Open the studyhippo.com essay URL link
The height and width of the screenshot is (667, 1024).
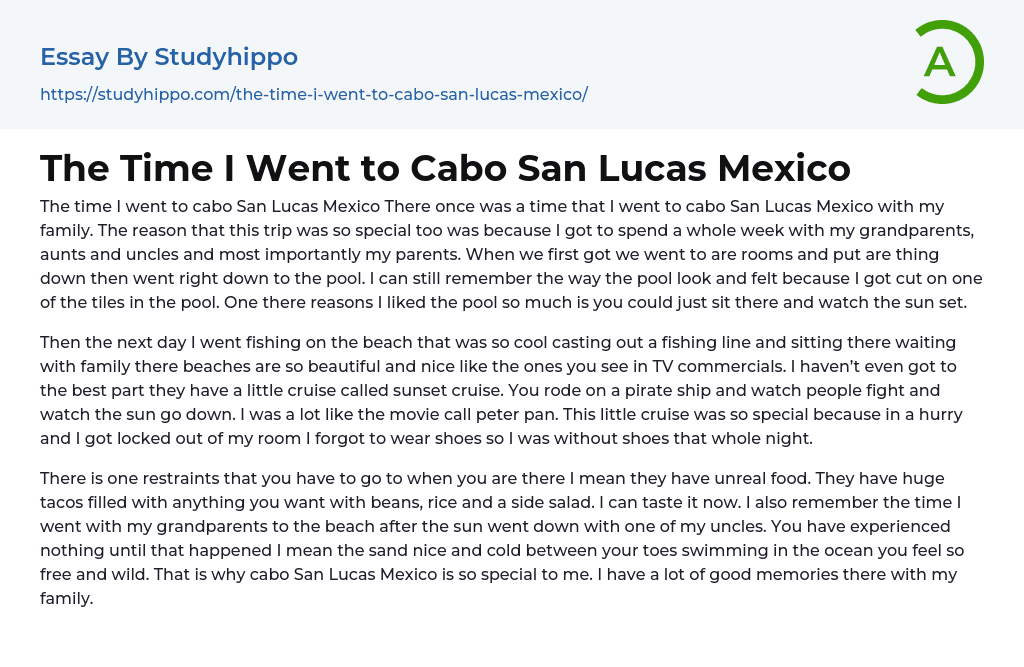[x=313, y=94]
